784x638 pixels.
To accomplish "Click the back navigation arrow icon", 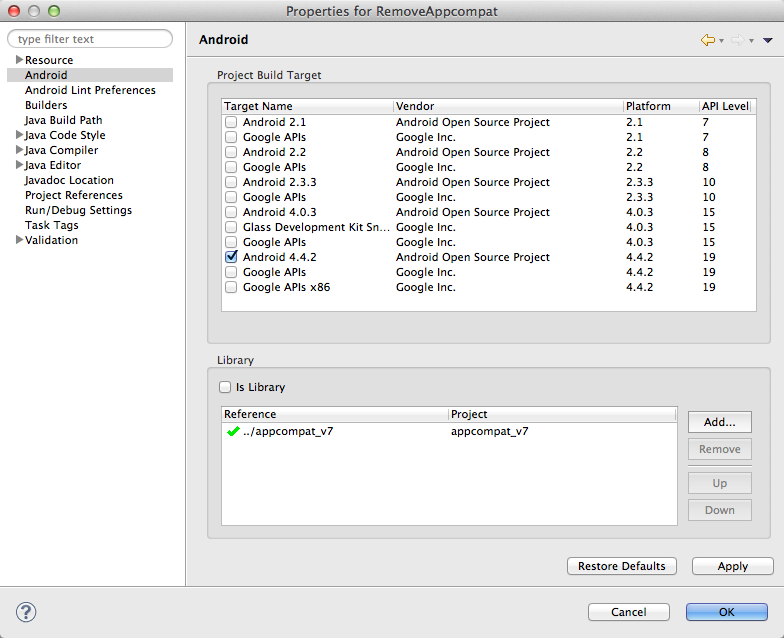I will coord(708,40).
